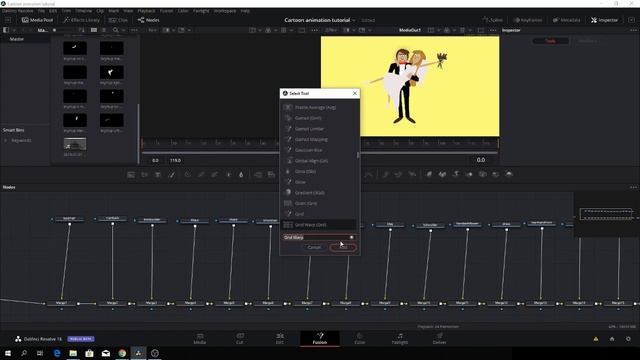Open the media pool options menu dots
The width and height of the screenshot is (640, 360).
point(134,30)
